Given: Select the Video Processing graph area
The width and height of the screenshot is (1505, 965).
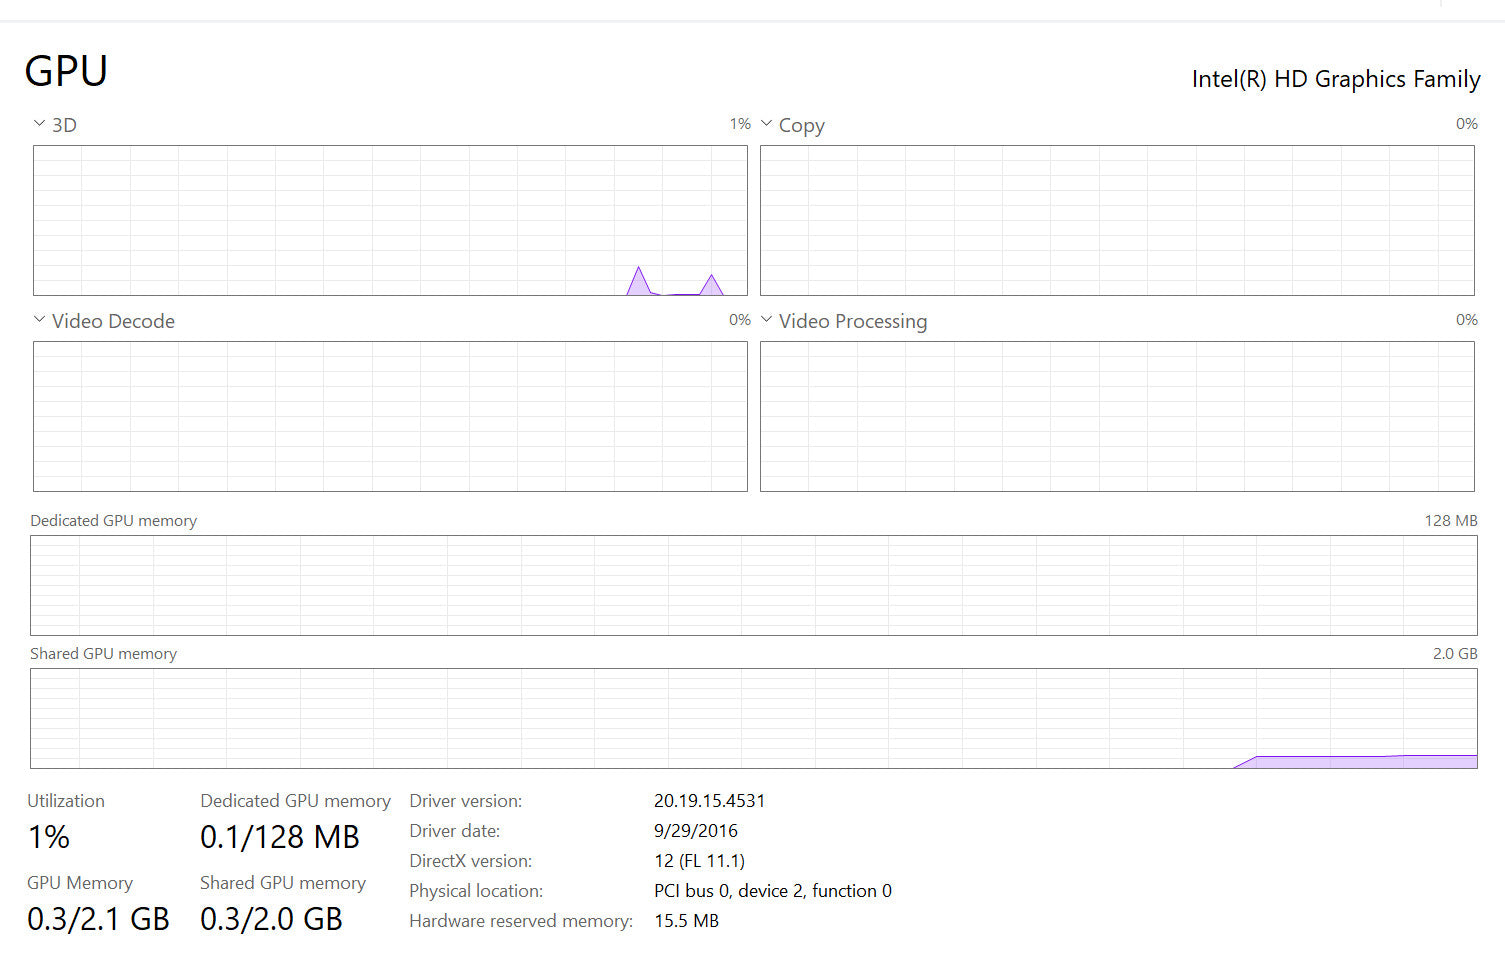Looking at the screenshot, I should click(1117, 416).
